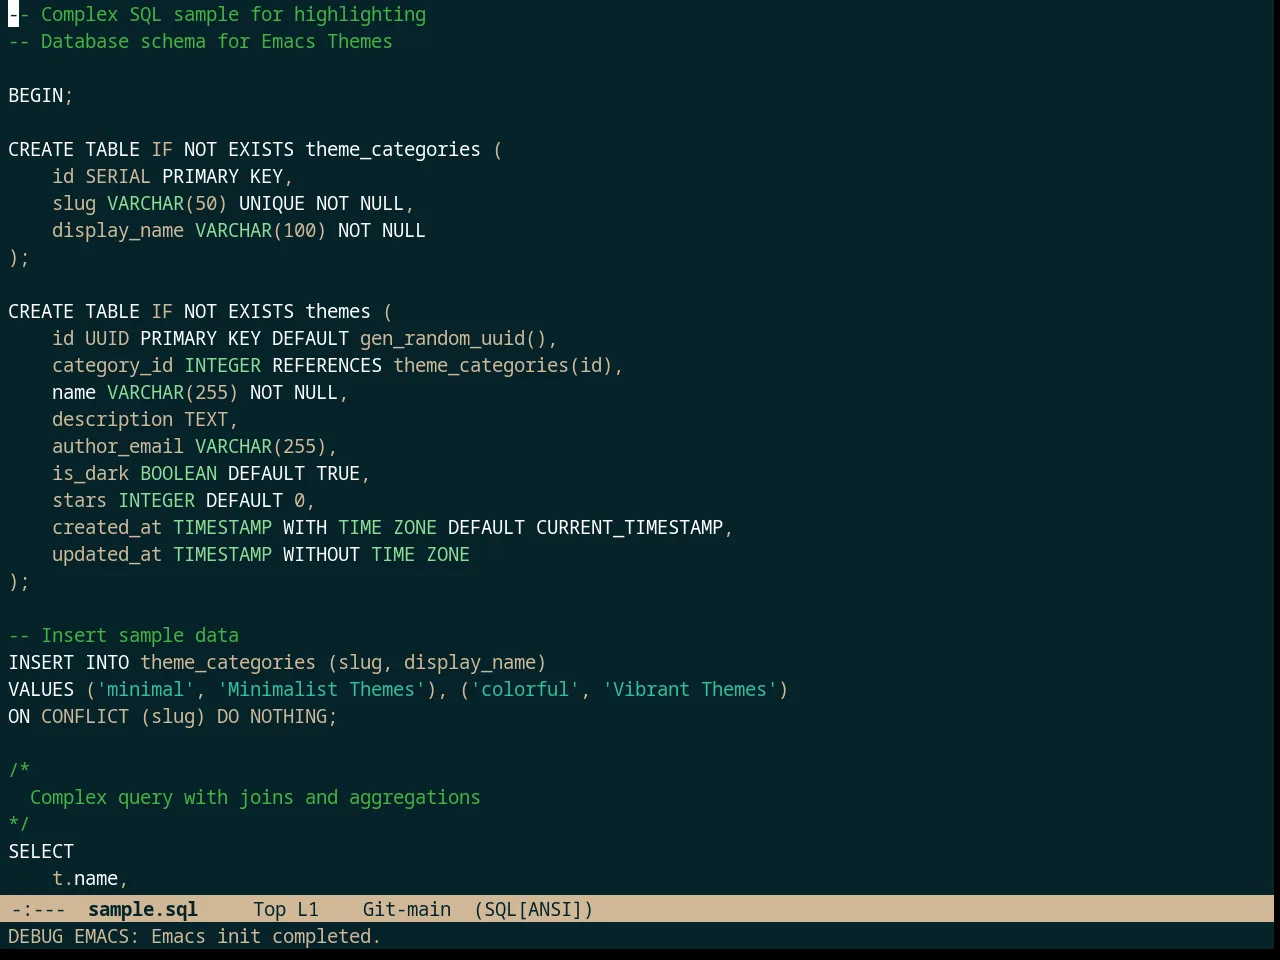Click UNIQUE keyword on slug line
The width and height of the screenshot is (1280, 960).
pyautogui.click(x=272, y=203)
